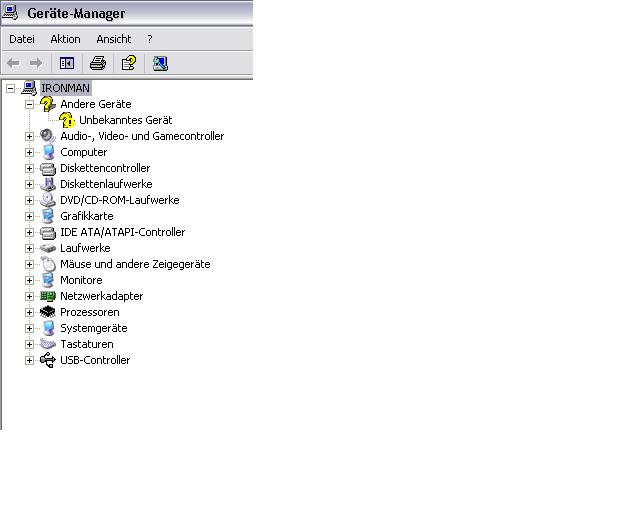Scan for hardware changes toolbar icon
This screenshot has height=512, width=640.
coord(160,63)
